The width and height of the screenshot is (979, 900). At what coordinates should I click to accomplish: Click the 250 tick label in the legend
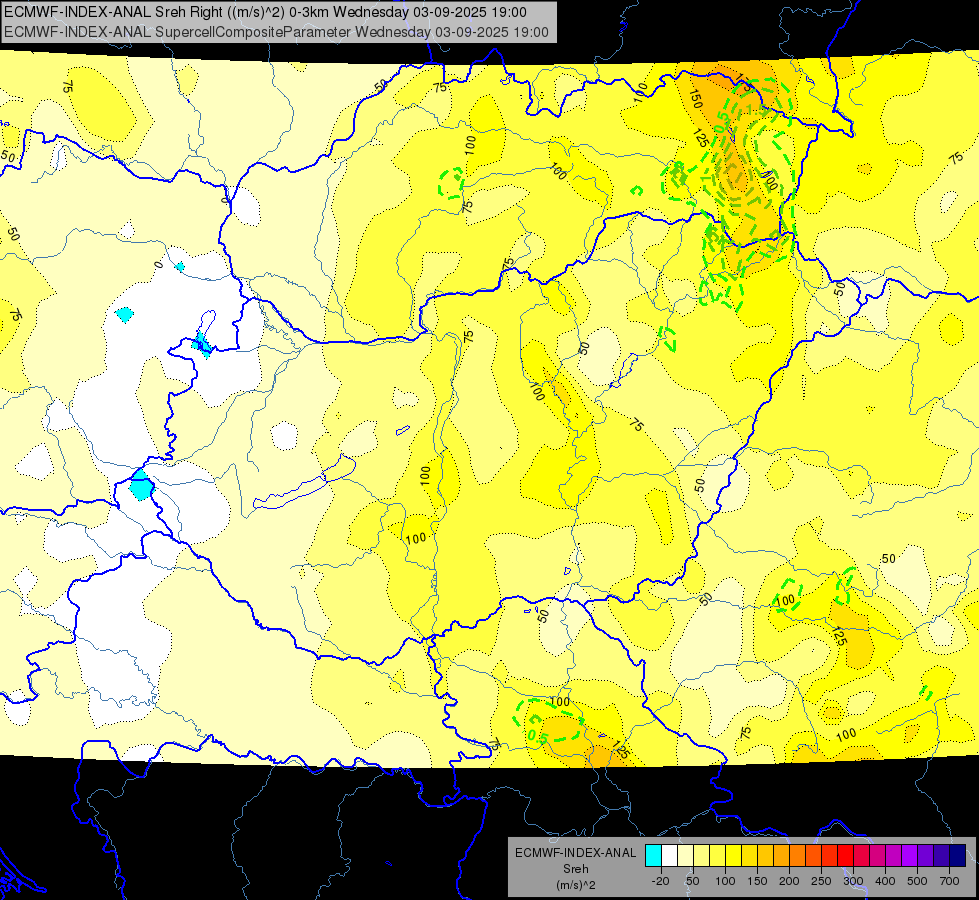(821, 881)
